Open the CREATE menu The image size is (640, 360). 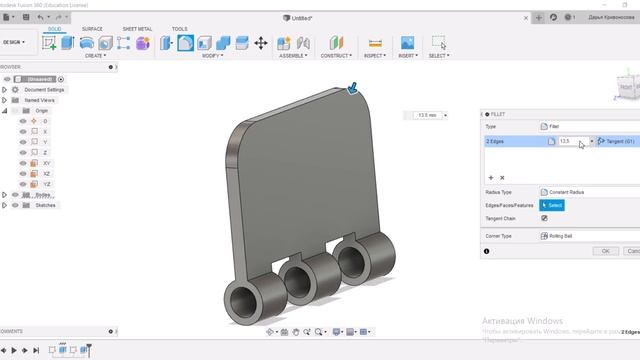[96, 56]
